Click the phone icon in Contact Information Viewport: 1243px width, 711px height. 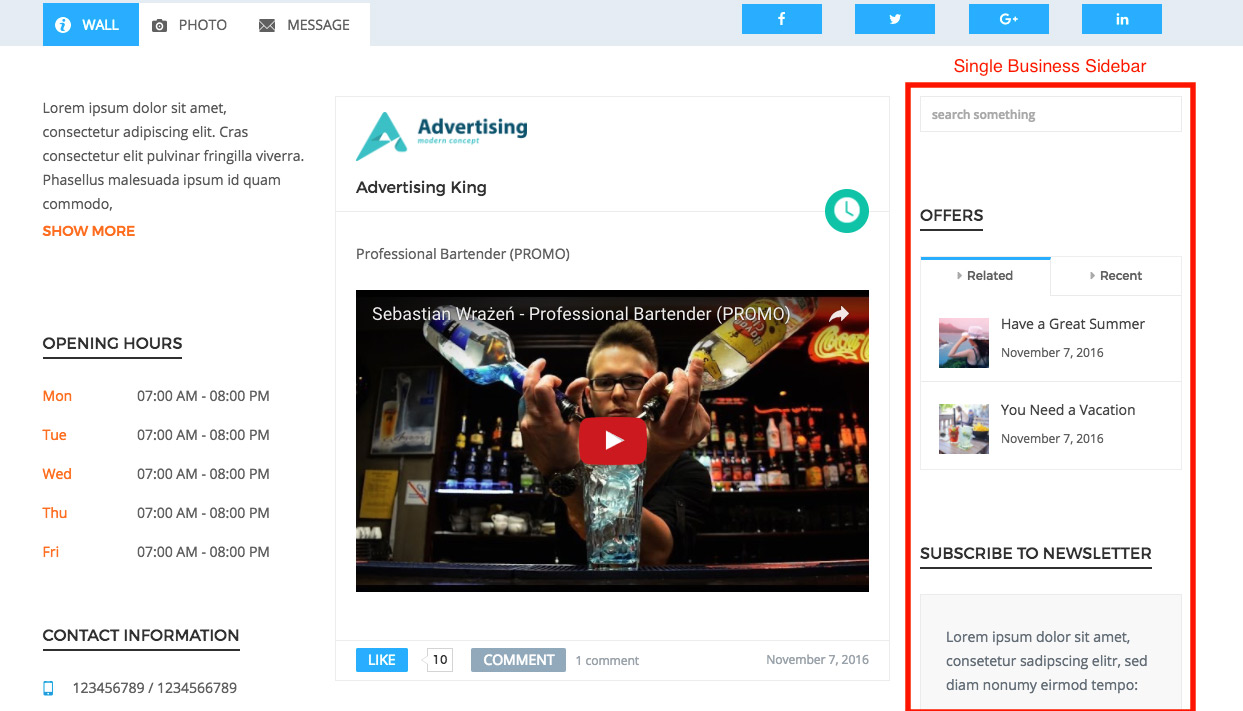[x=48, y=688]
